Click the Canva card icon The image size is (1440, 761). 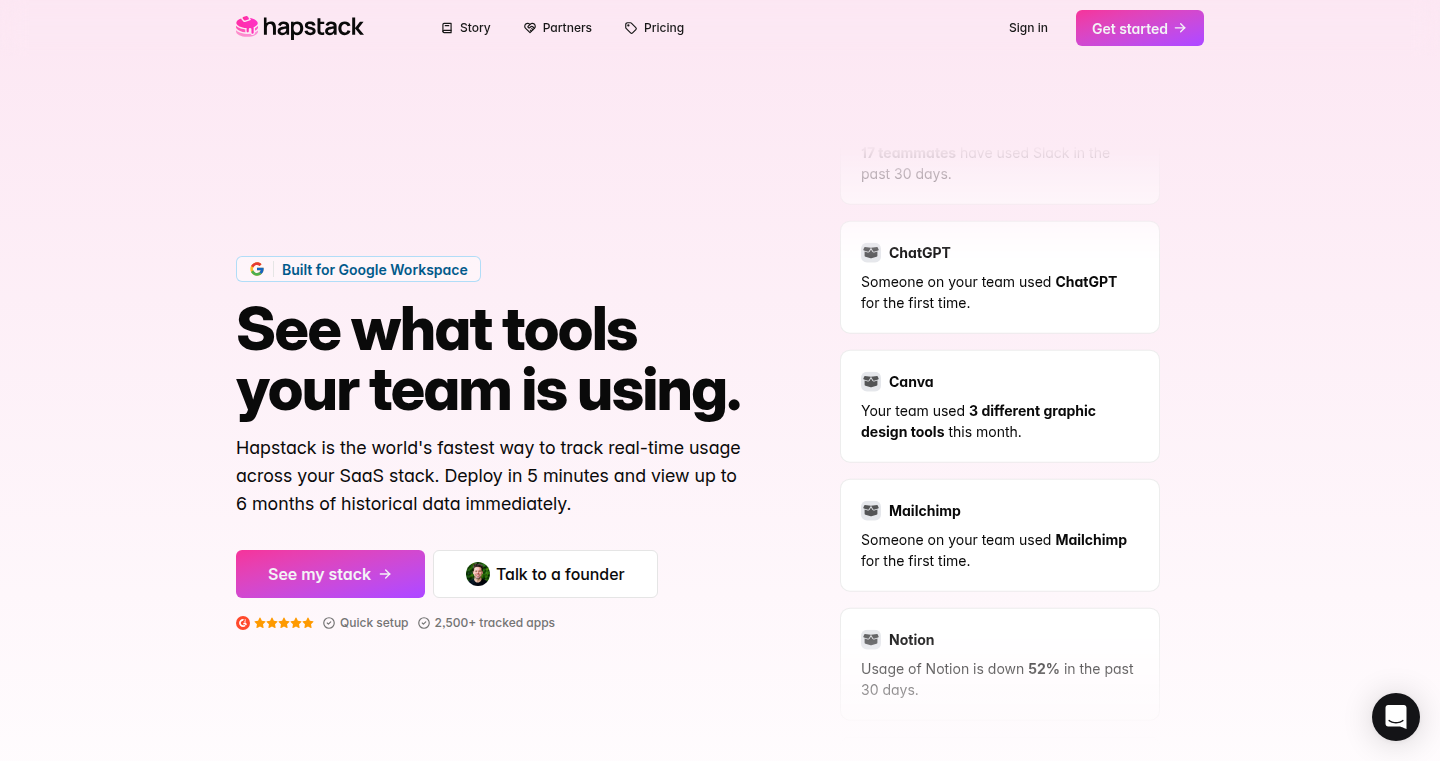tap(871, 382)
